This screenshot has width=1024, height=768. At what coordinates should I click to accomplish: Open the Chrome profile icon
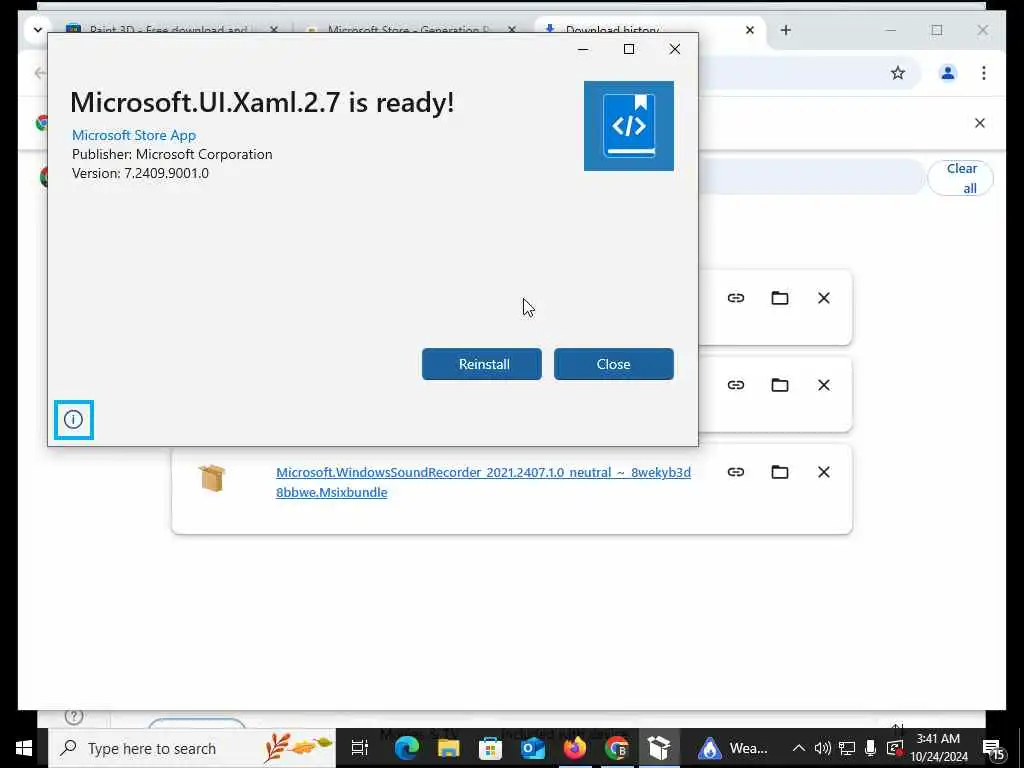[948, 73]
